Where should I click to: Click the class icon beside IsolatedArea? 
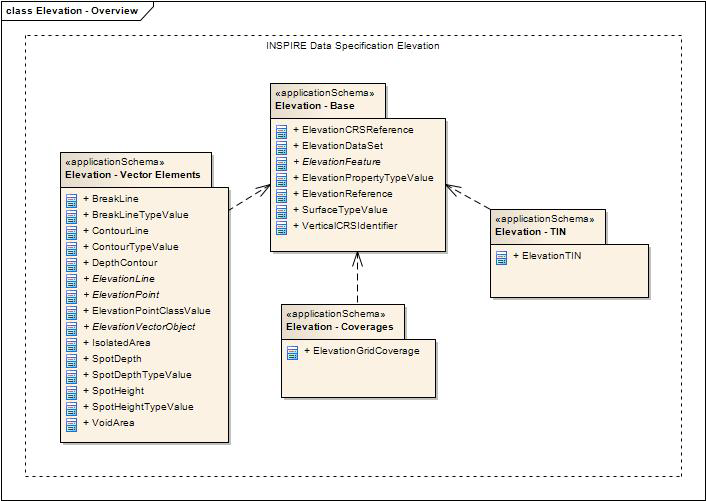72,344
